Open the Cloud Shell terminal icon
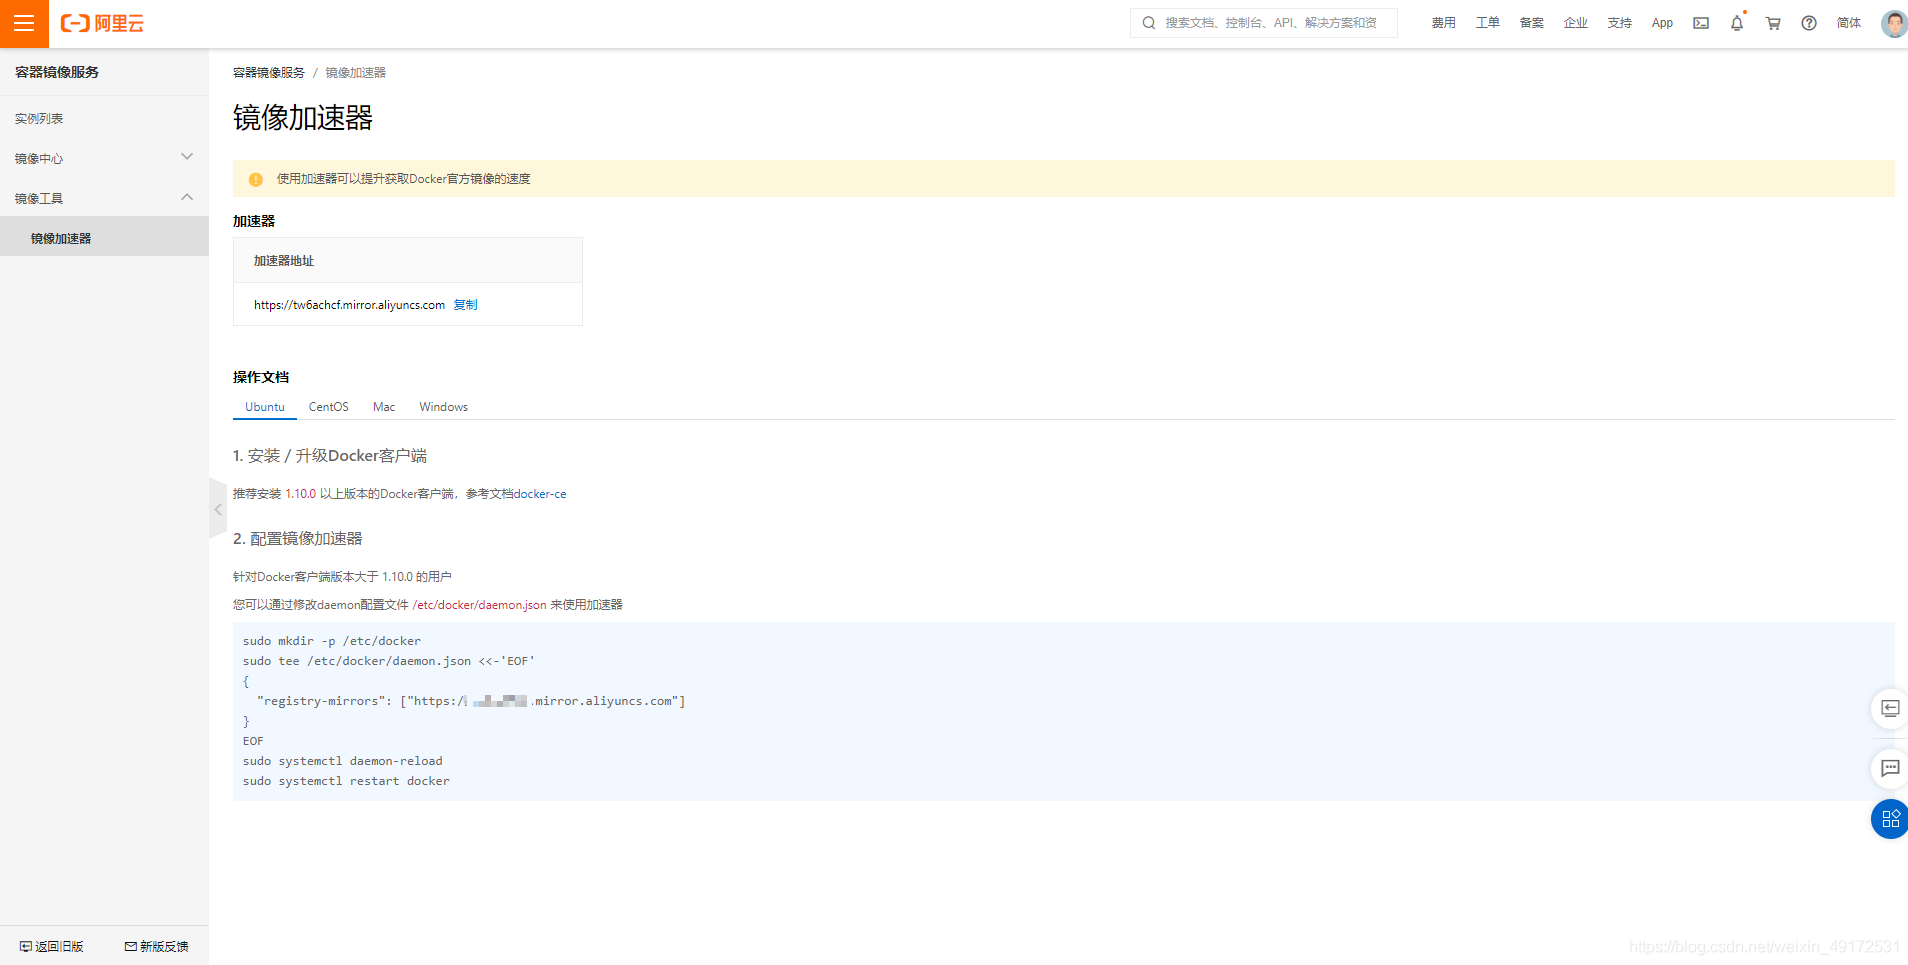This screenshot has height=965, width=1908. point(1701,23)
